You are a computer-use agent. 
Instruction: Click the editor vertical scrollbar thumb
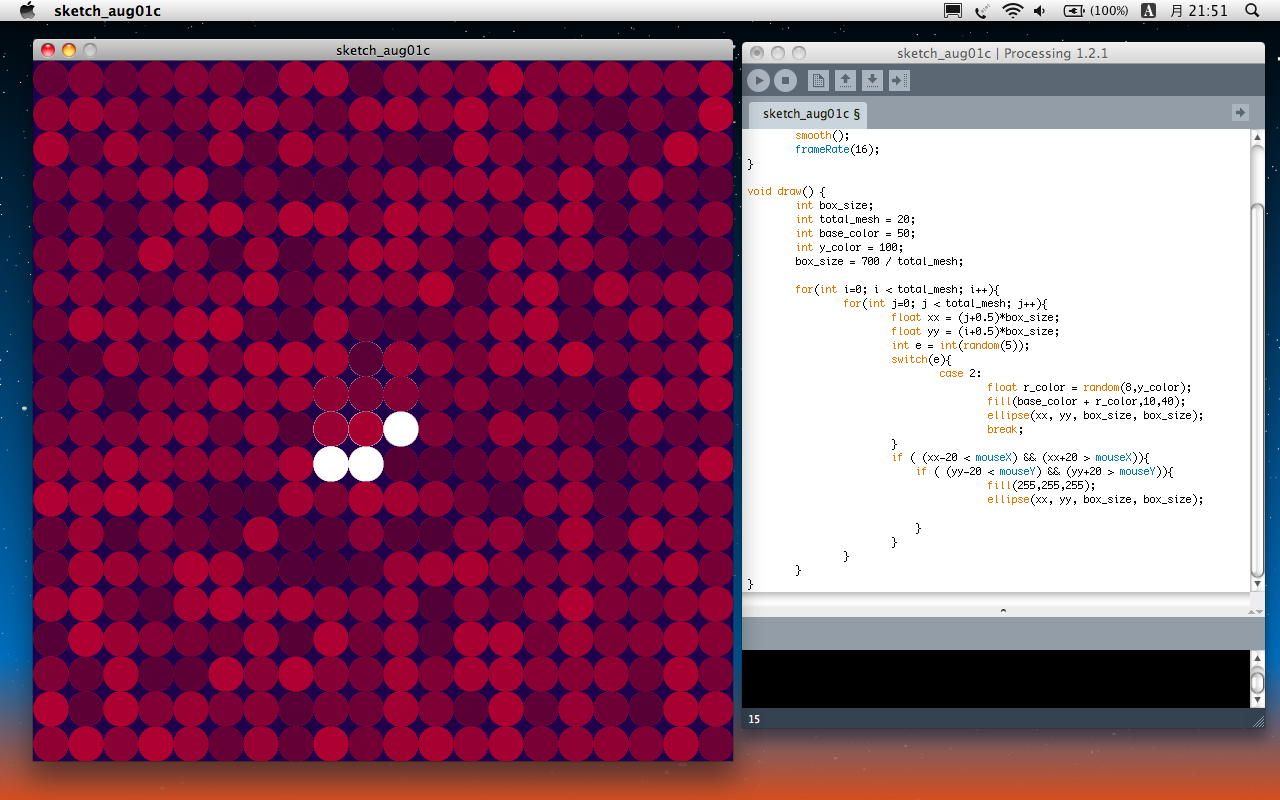1257,390
